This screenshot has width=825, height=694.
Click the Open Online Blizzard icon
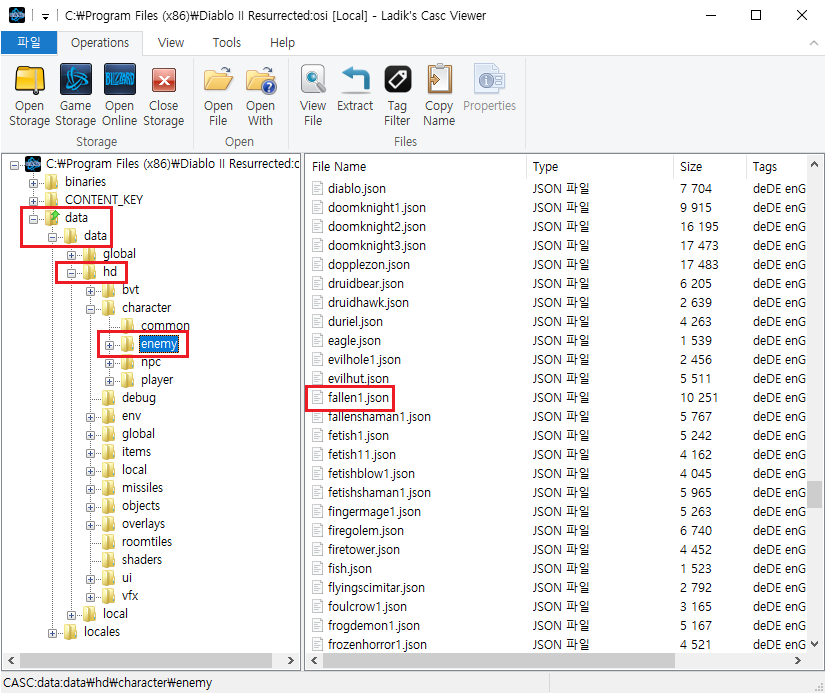(x=120, y=80)
